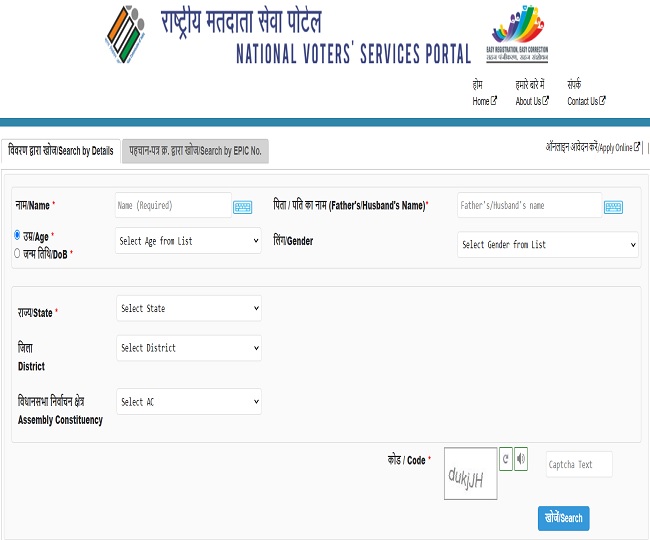This screenshot has height=540, width=650.
Task: Play the captcha audio speaker icon
Action: pos(521,459)
